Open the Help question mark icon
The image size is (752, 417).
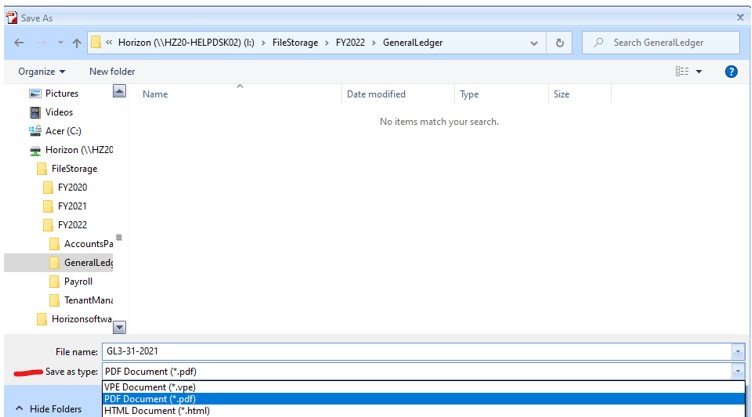(x=731, y=72)
